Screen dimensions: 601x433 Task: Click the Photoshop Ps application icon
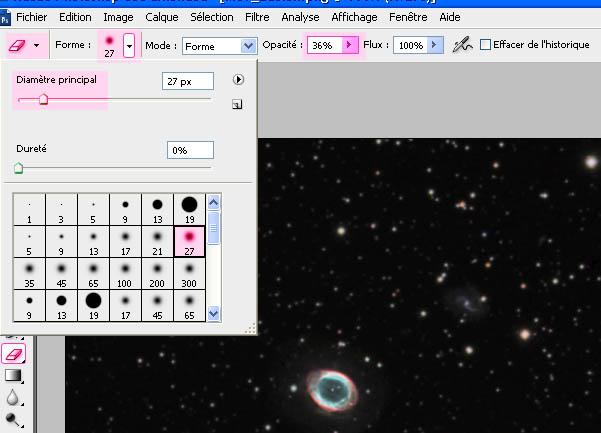[5, 18]
